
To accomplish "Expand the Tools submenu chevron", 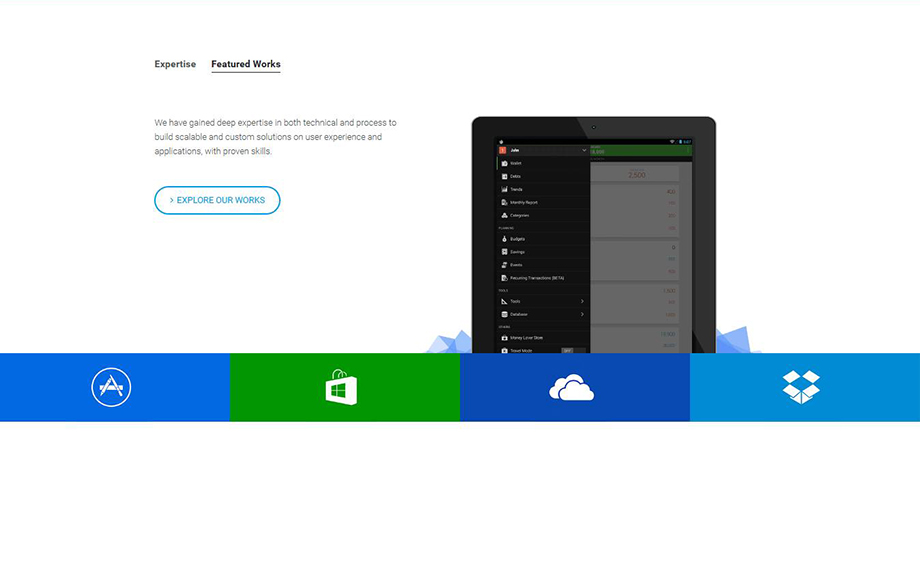I will 582,301.
